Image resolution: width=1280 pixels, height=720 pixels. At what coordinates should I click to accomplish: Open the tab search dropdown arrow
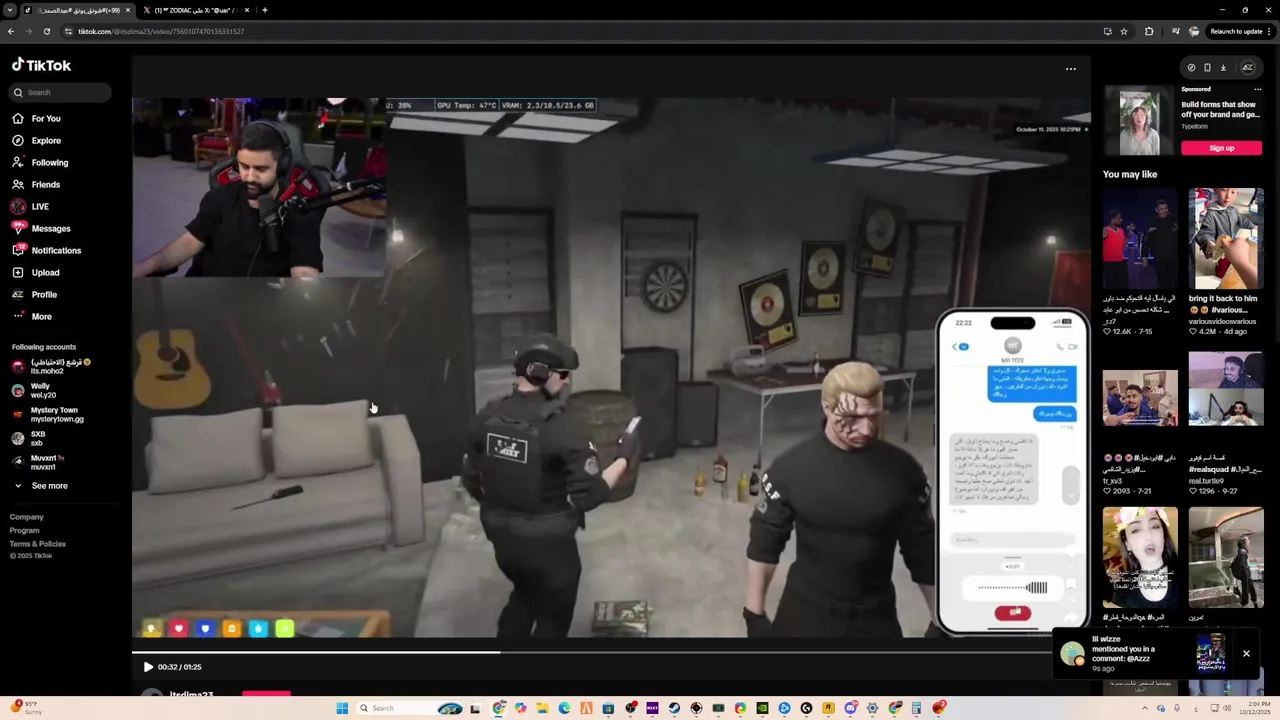click(x=10, y=10)
